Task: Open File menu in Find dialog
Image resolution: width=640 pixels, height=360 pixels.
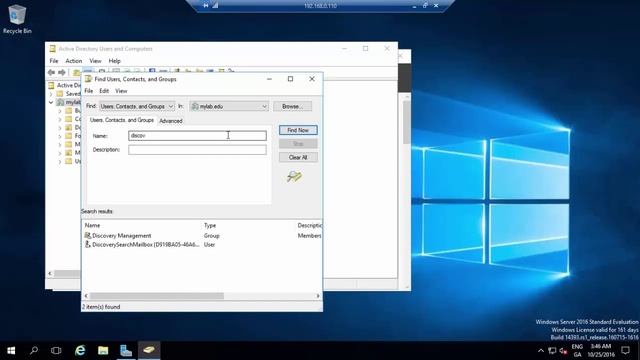Action: pyautogui.click(x=89, y=91)
